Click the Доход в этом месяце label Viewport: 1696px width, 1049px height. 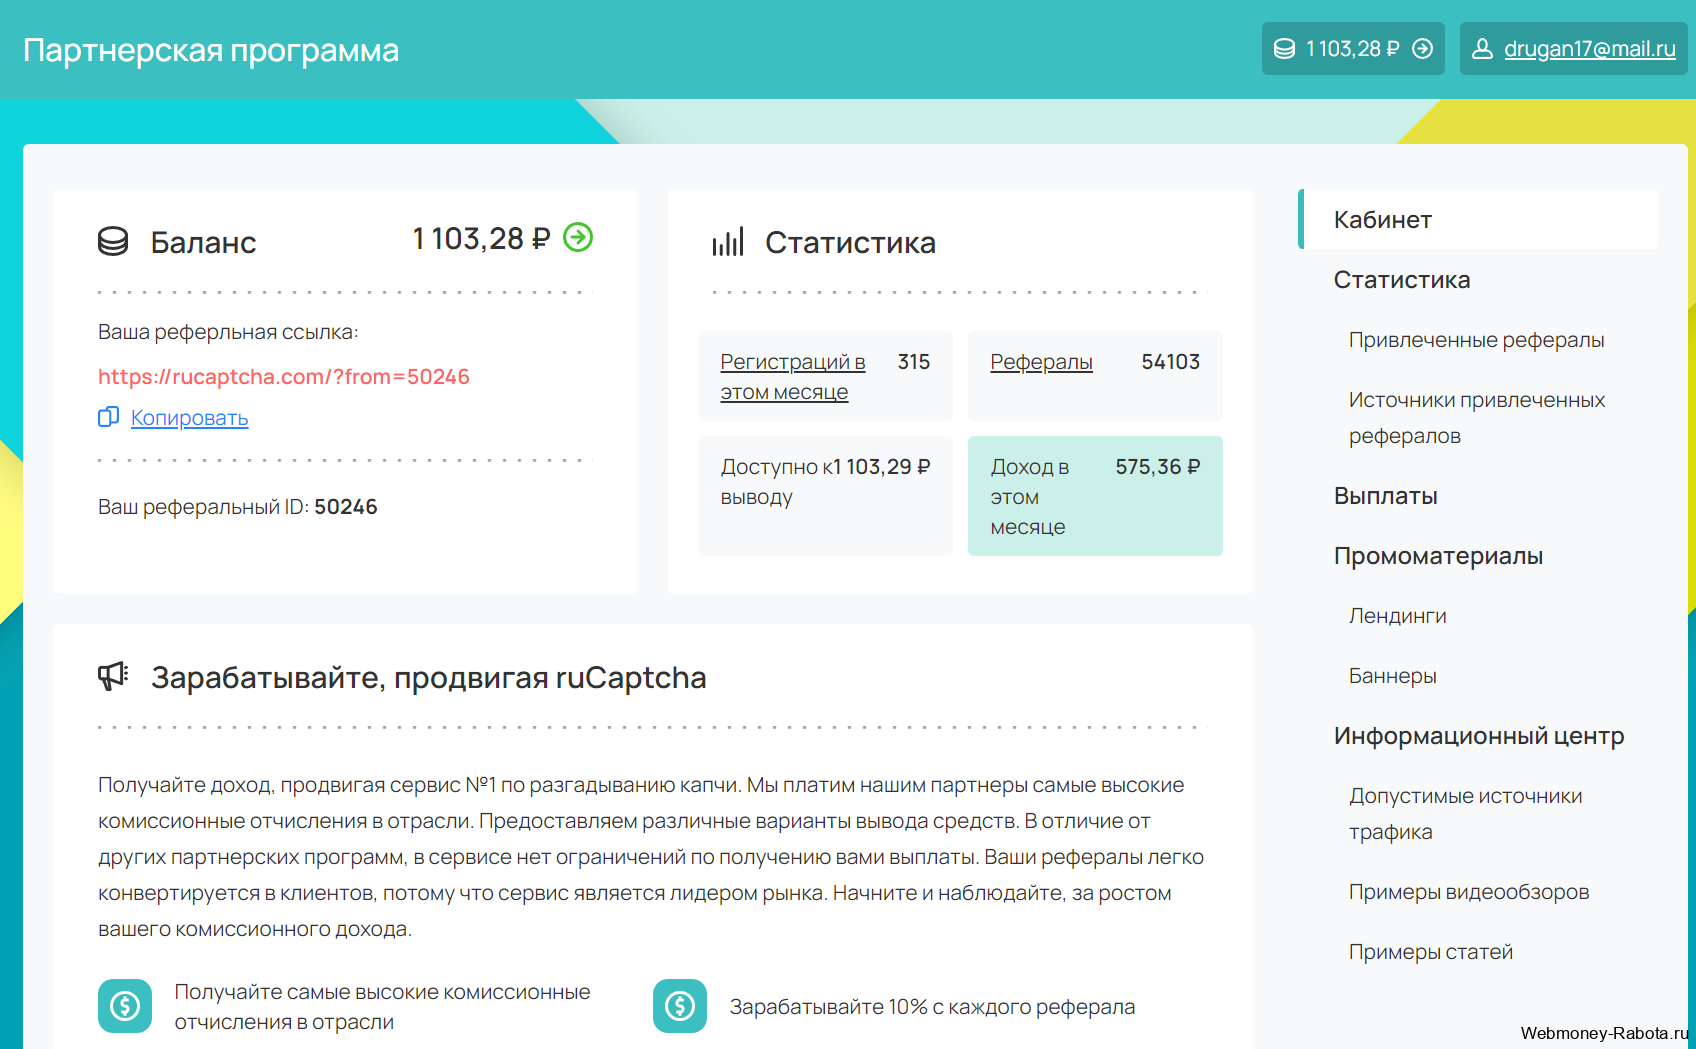point(1030,497)
